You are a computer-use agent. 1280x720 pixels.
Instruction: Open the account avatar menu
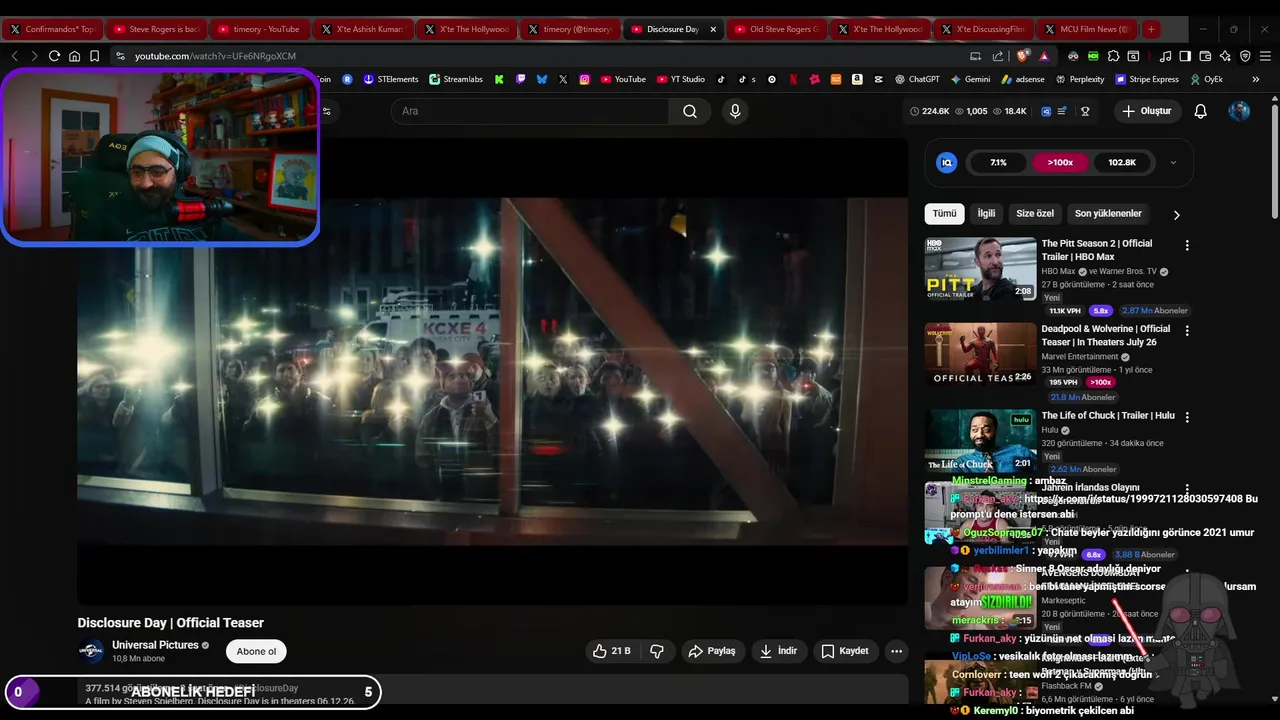click(1239, 111)
